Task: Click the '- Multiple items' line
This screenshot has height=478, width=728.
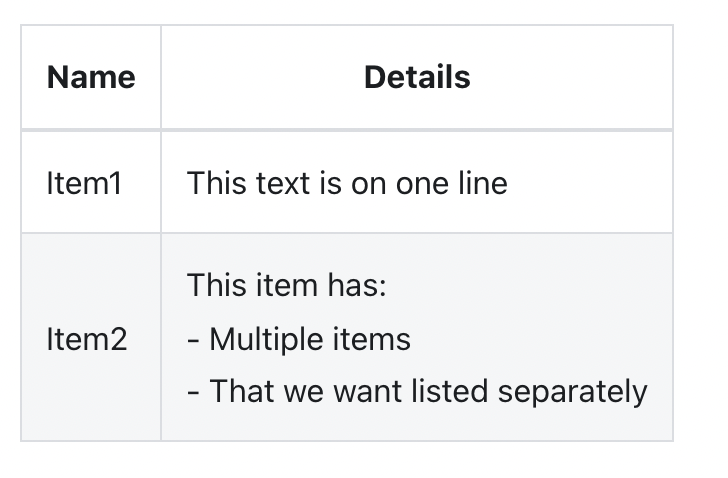Action: (x=299, y=339)
